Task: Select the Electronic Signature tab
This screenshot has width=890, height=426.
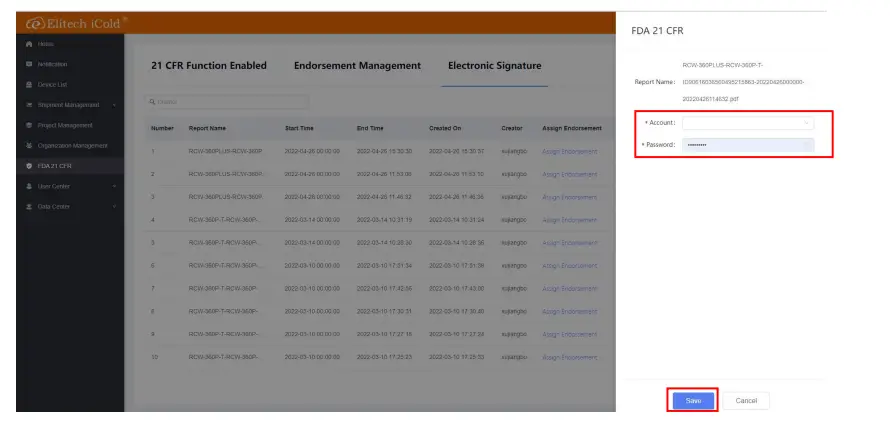Action: click(494, 66)
